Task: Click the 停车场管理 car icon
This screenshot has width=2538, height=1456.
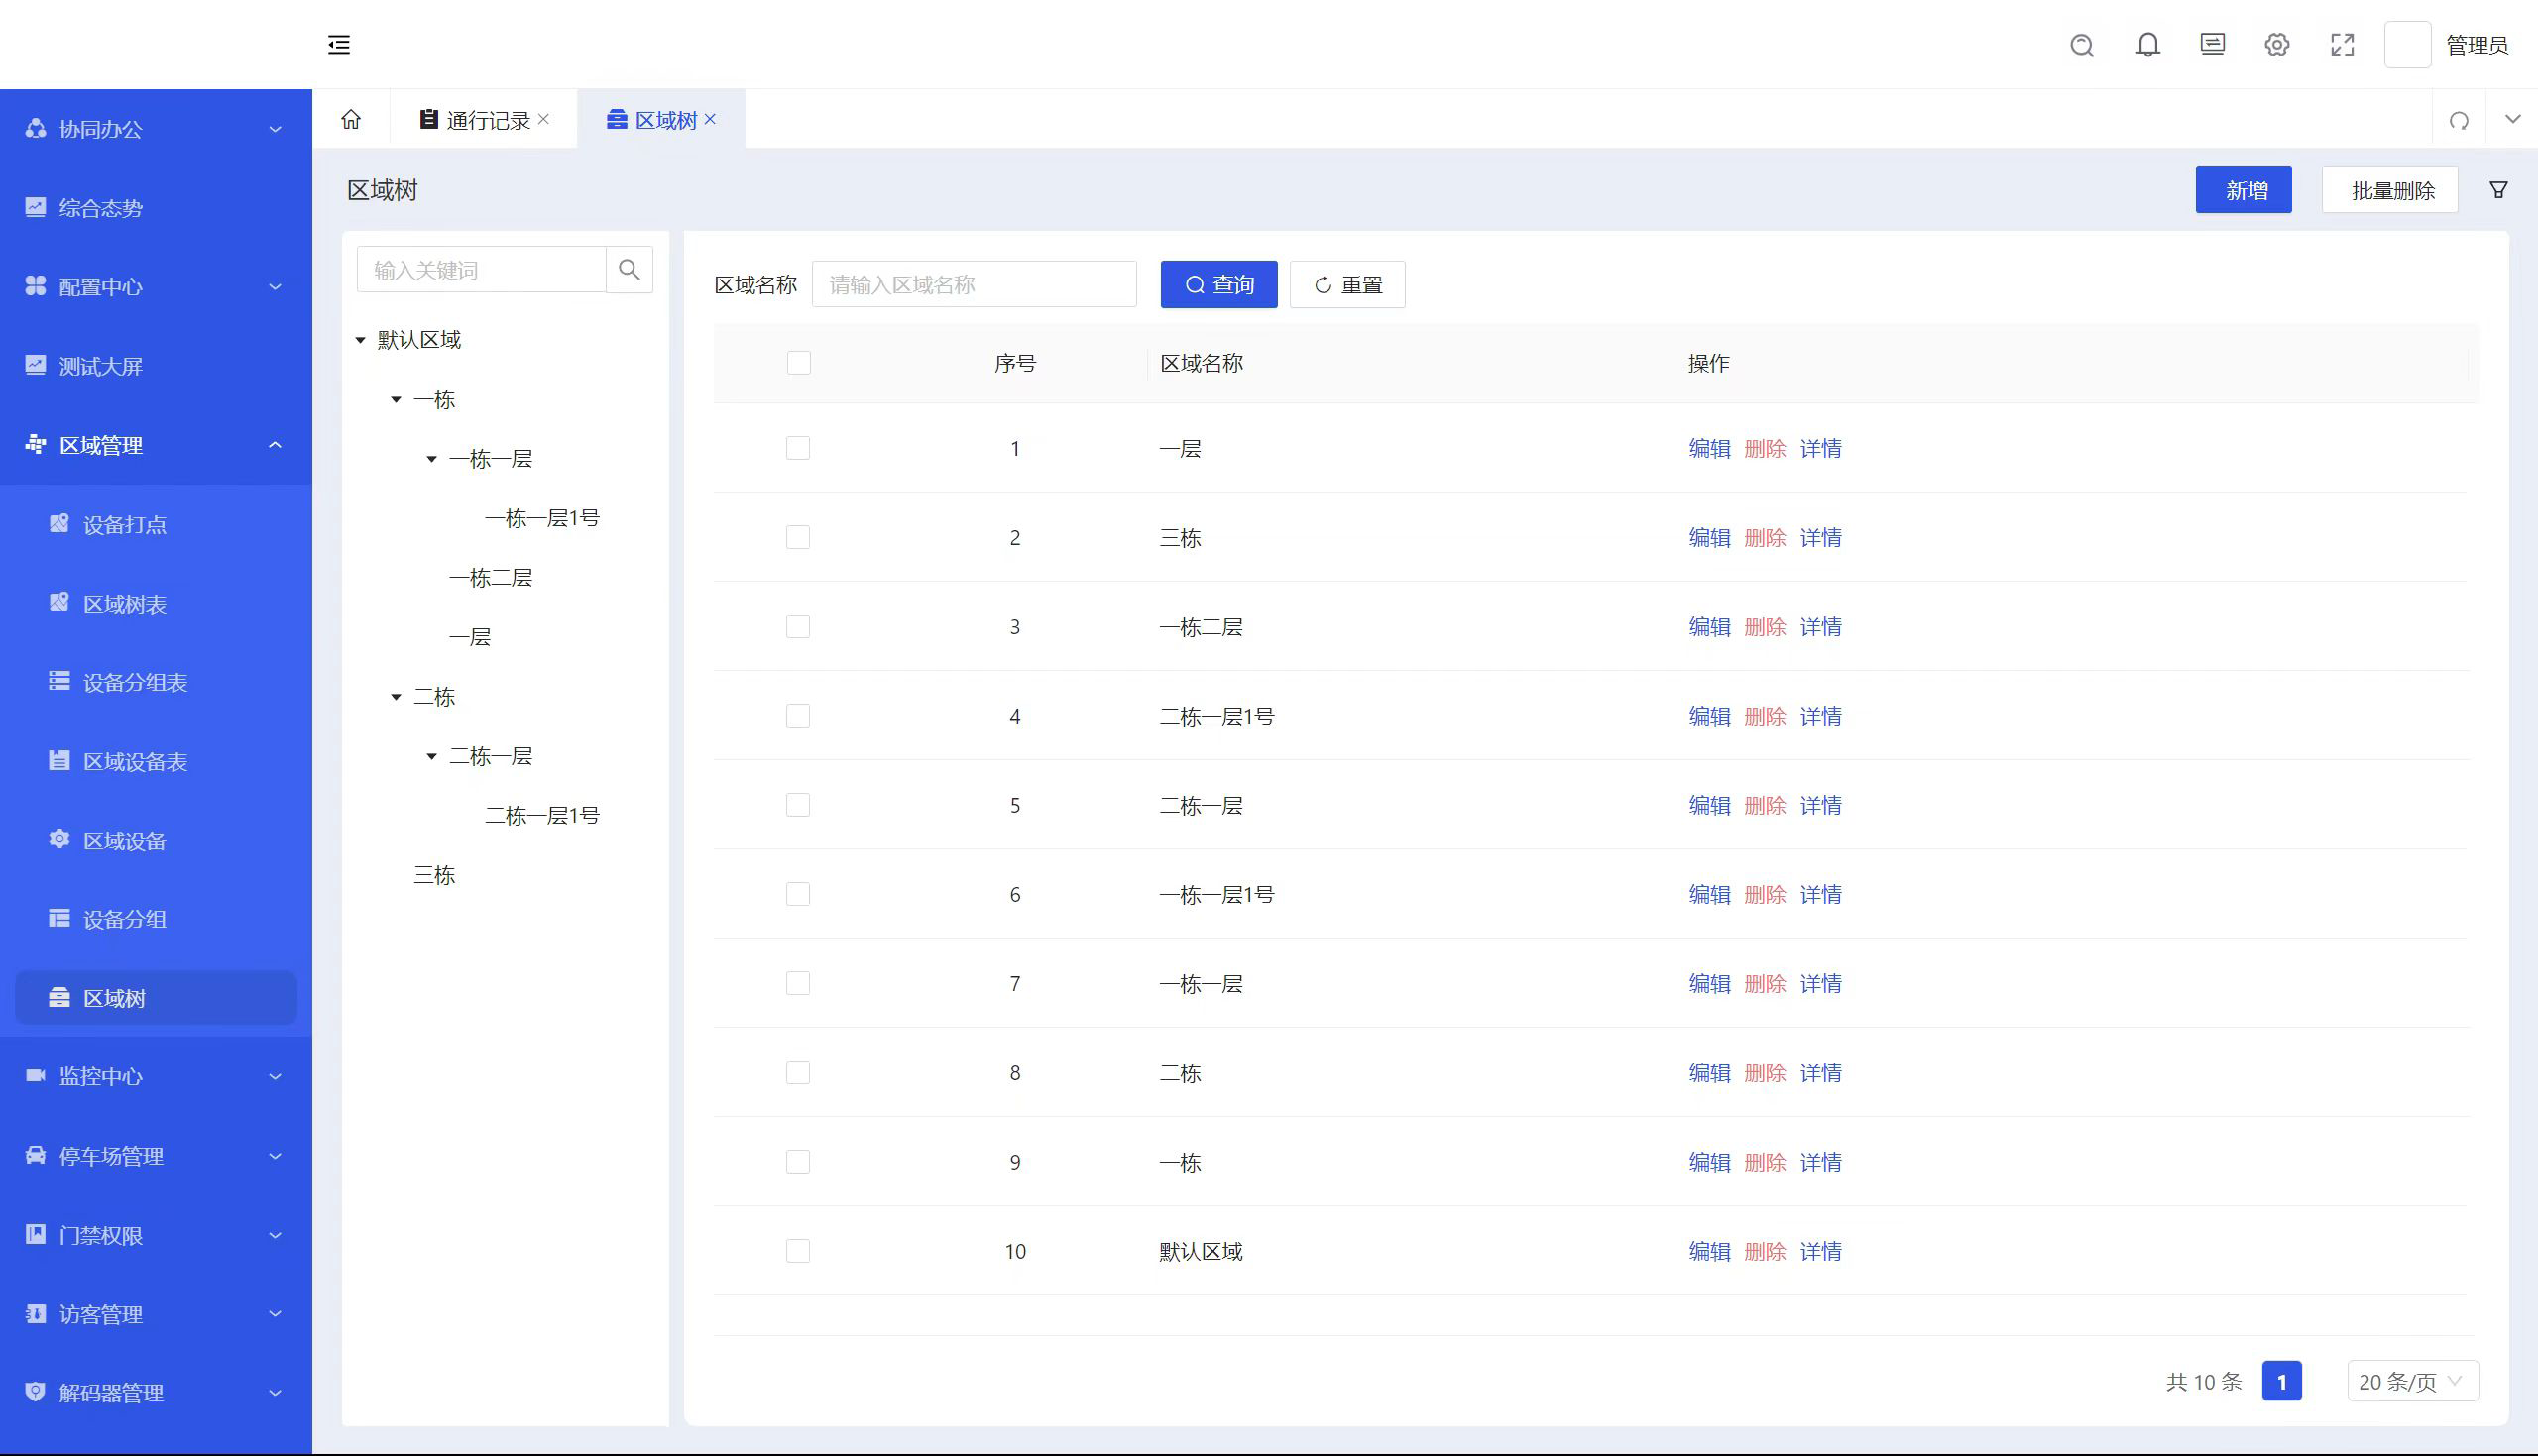Action: (35, 1155)
